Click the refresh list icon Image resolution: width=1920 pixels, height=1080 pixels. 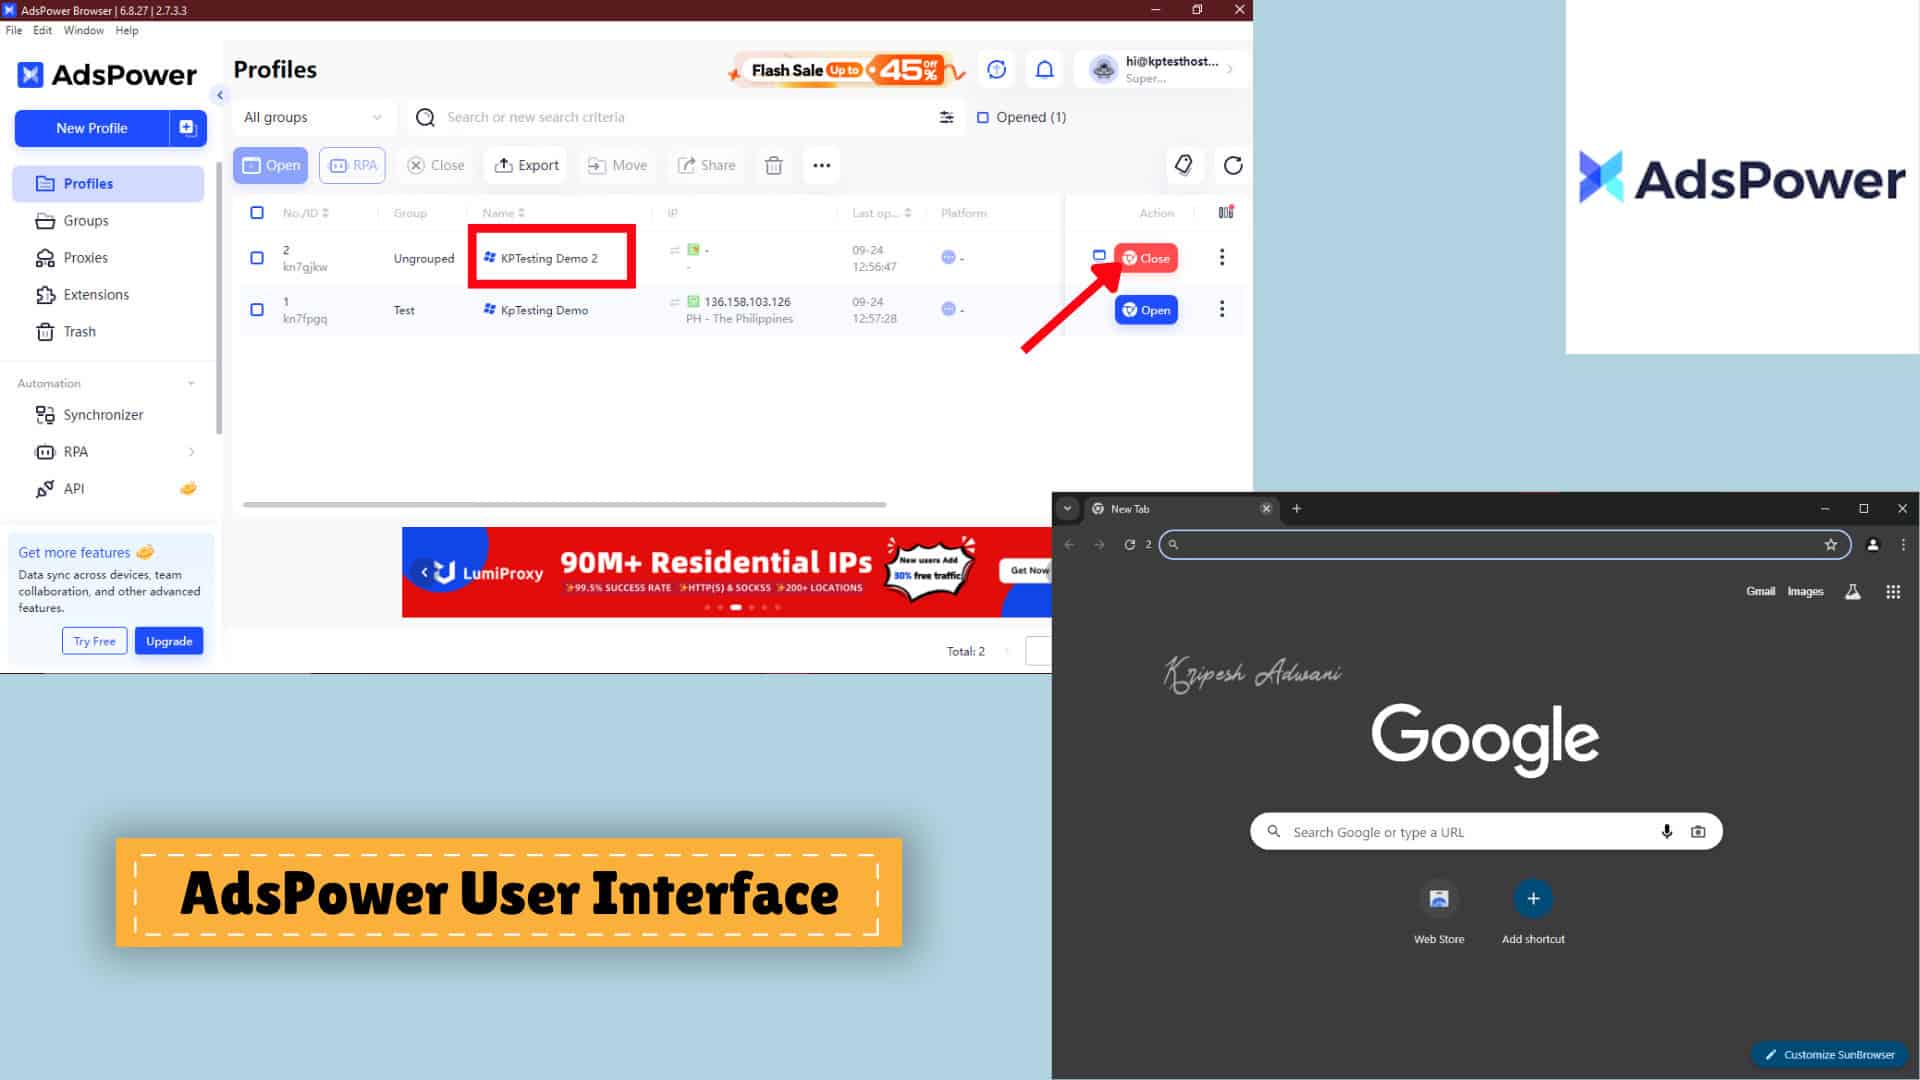point(1233,166)
